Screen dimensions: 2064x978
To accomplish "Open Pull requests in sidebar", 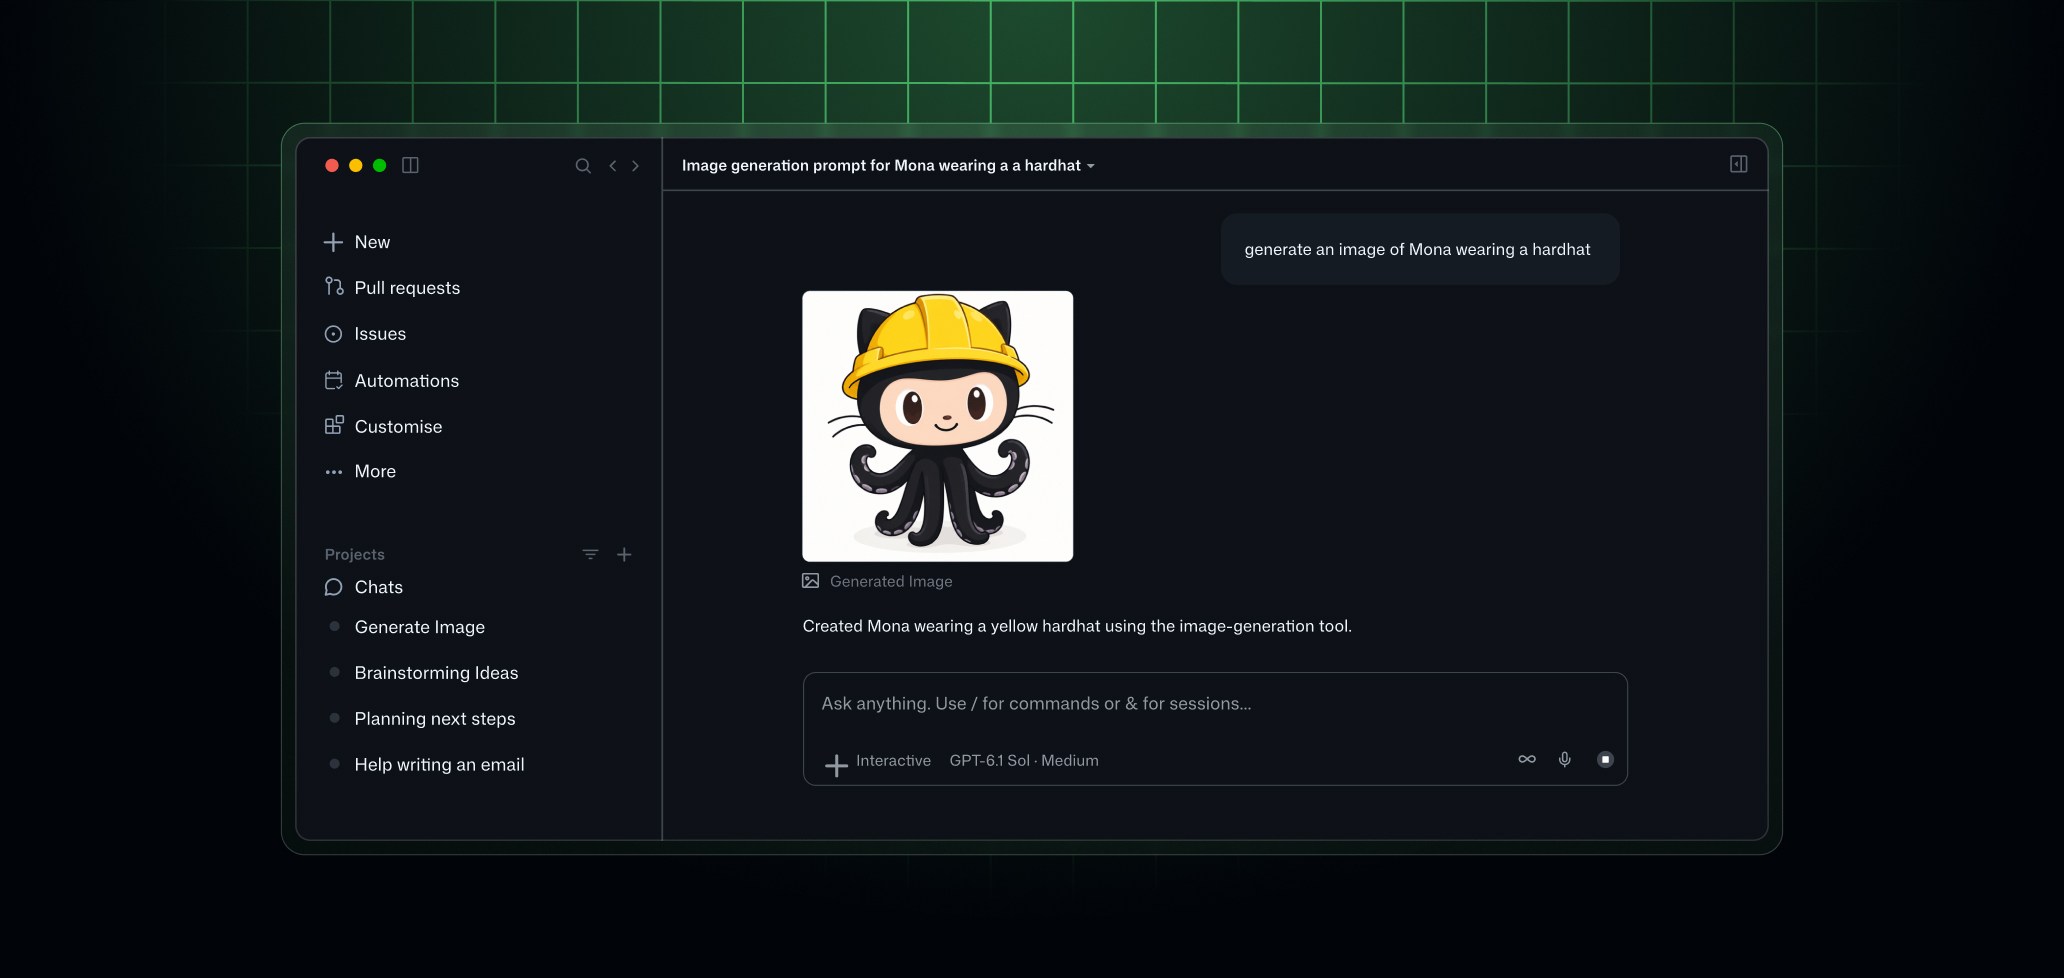I will click(x=392, y=288).
